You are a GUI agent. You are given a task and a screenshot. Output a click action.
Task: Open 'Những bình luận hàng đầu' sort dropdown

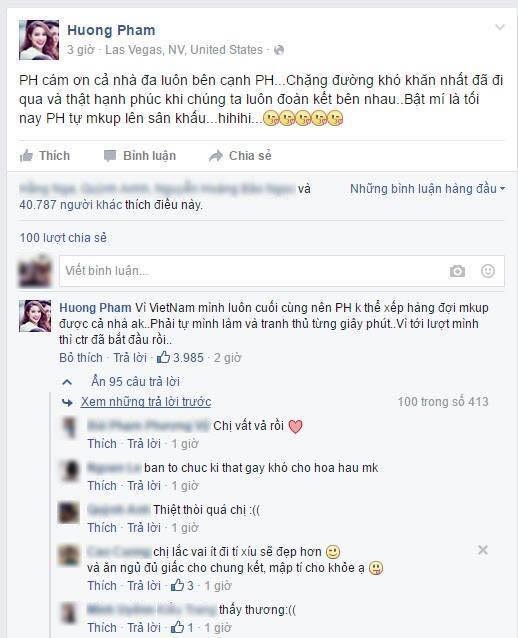[x=427, y=189]
